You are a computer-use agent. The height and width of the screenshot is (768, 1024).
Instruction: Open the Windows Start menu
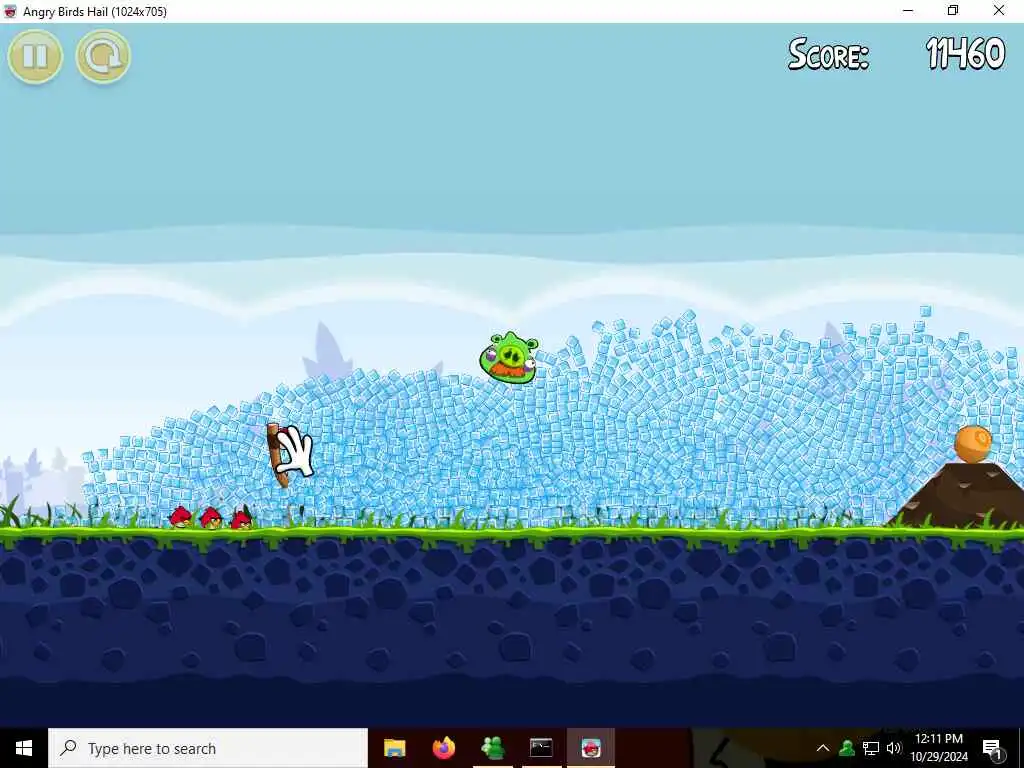click(24, 748)
